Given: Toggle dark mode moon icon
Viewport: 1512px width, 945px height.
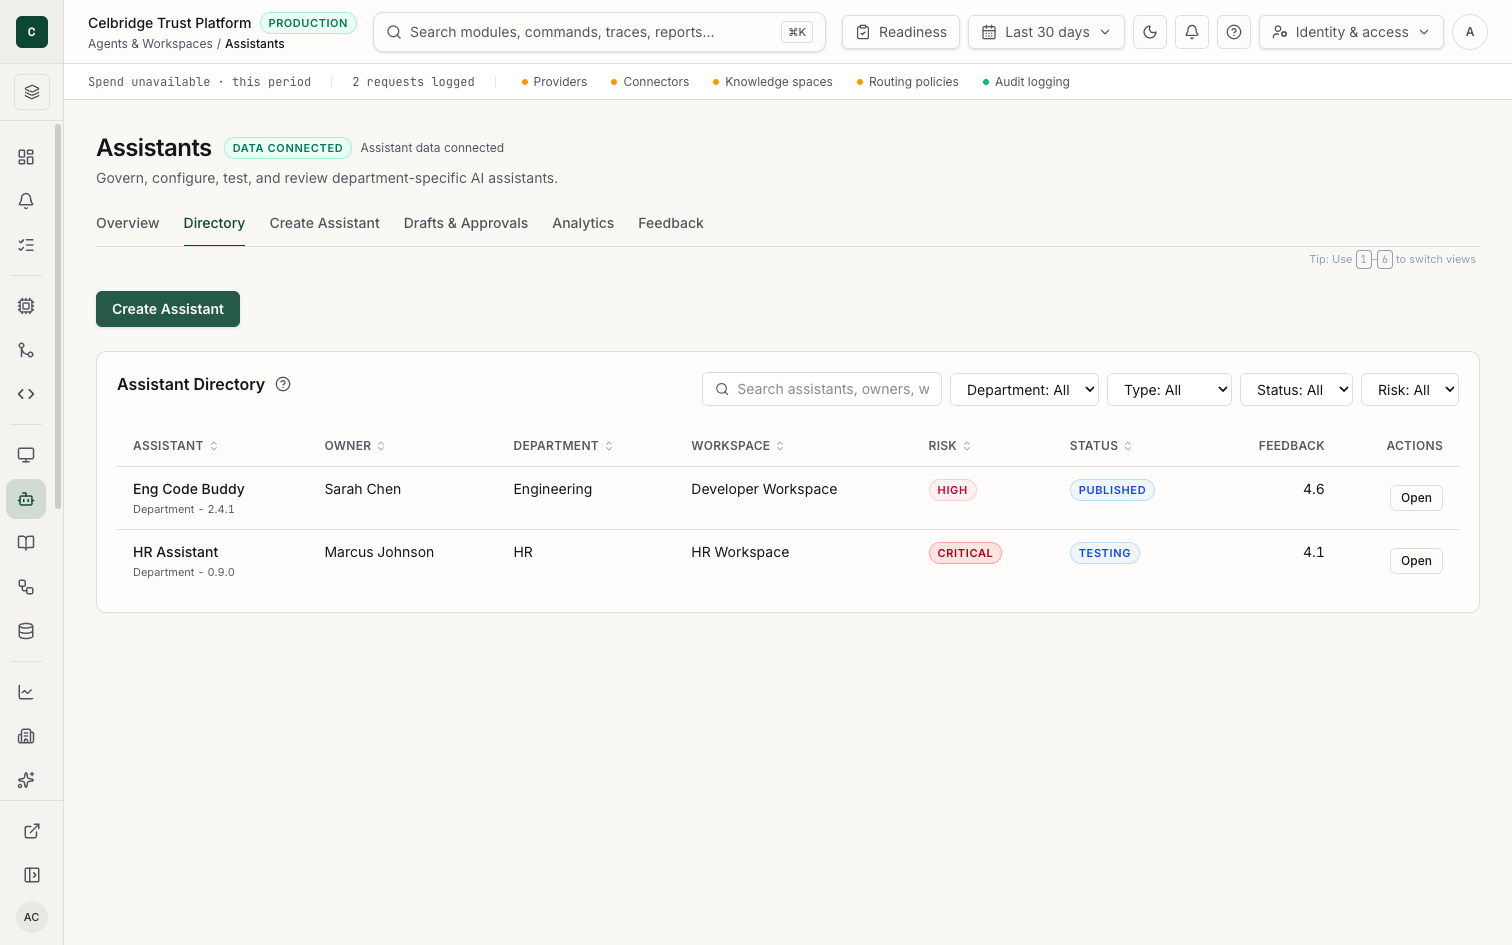Looking at the screenshot, I should coord(1150,32).
